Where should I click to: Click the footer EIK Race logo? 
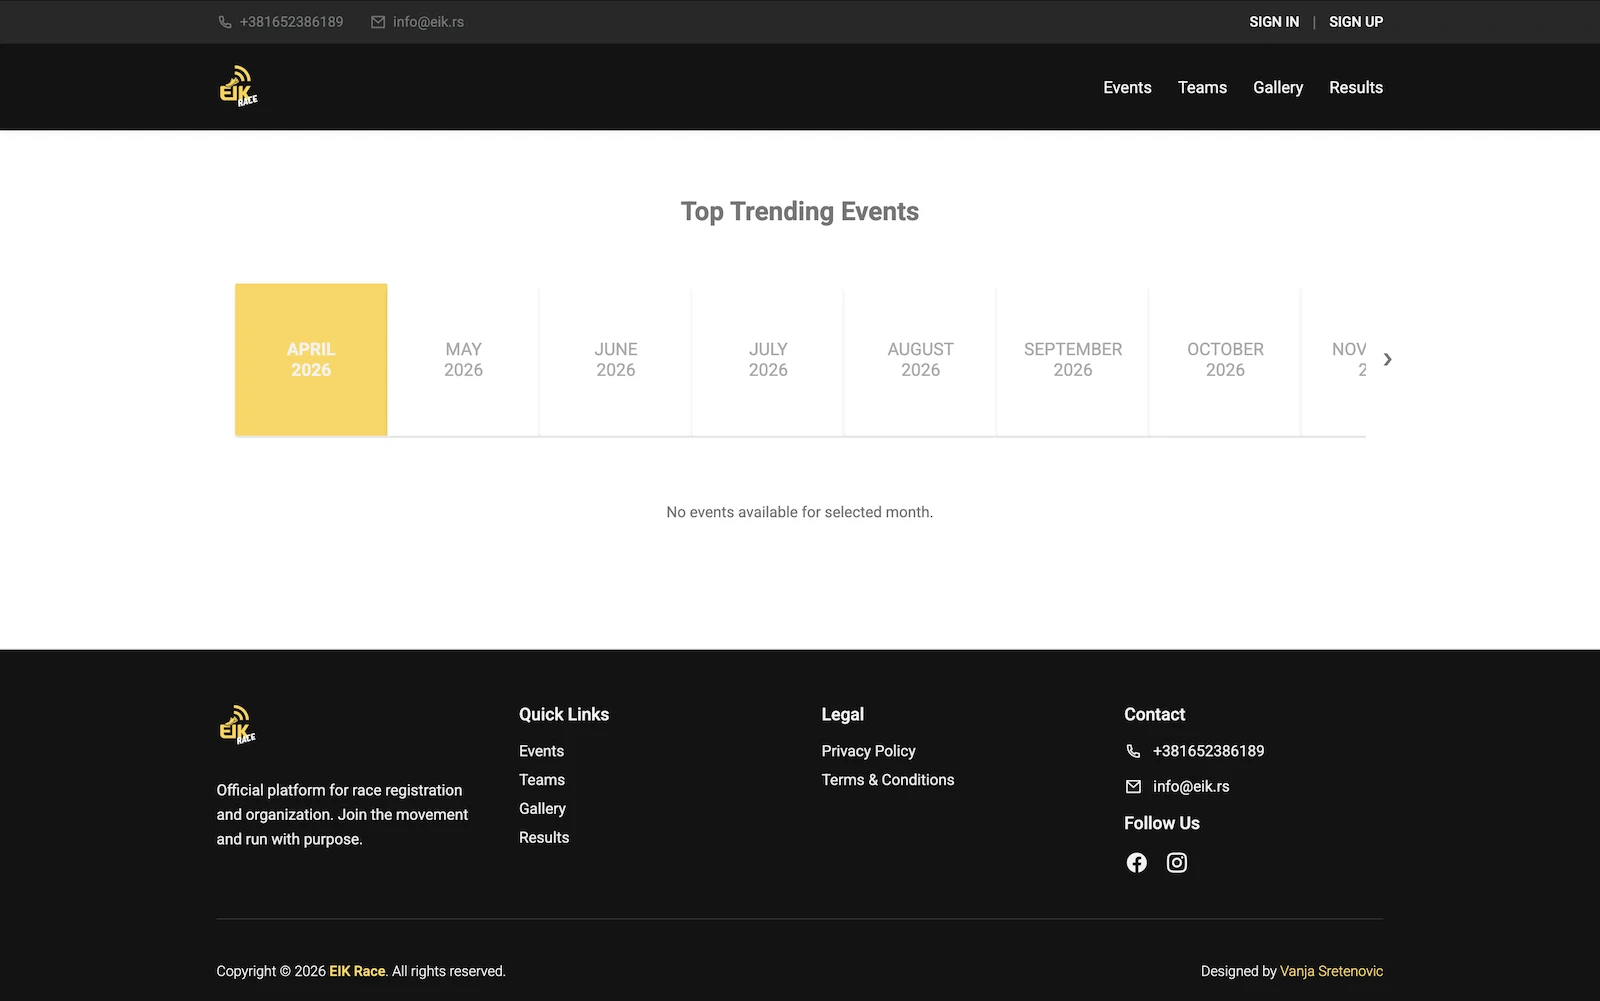click(237, 725)
